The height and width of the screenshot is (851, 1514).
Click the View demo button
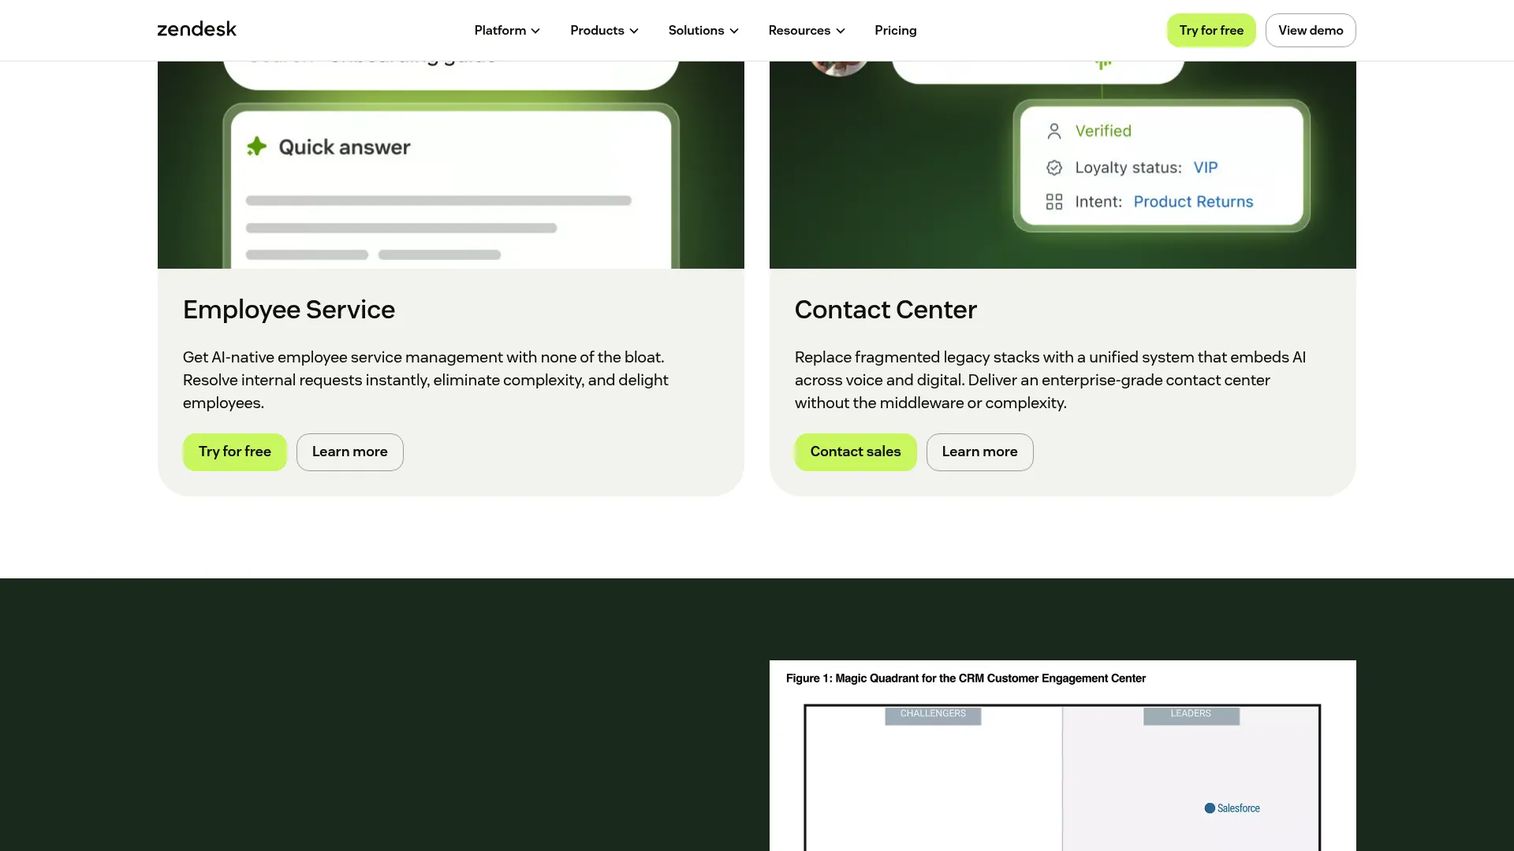pos(1310,30)
